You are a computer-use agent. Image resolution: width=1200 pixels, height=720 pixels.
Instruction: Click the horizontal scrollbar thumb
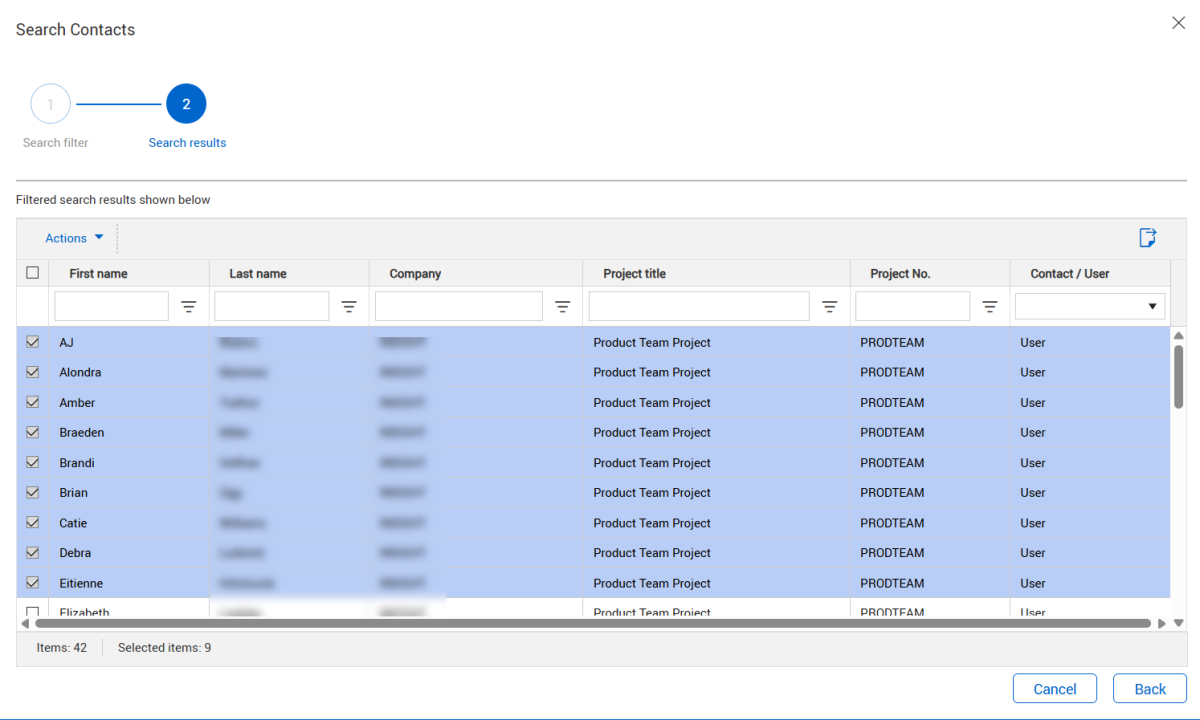coord(593,623)
